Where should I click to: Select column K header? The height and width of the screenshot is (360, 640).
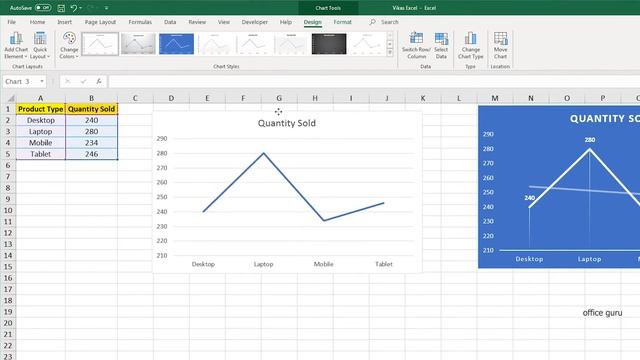tap(423, 98)
